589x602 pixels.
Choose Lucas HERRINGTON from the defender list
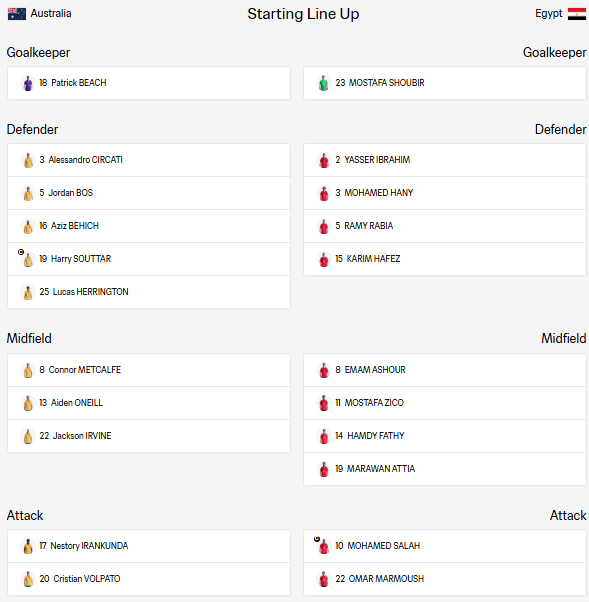[x=149, y=292]
